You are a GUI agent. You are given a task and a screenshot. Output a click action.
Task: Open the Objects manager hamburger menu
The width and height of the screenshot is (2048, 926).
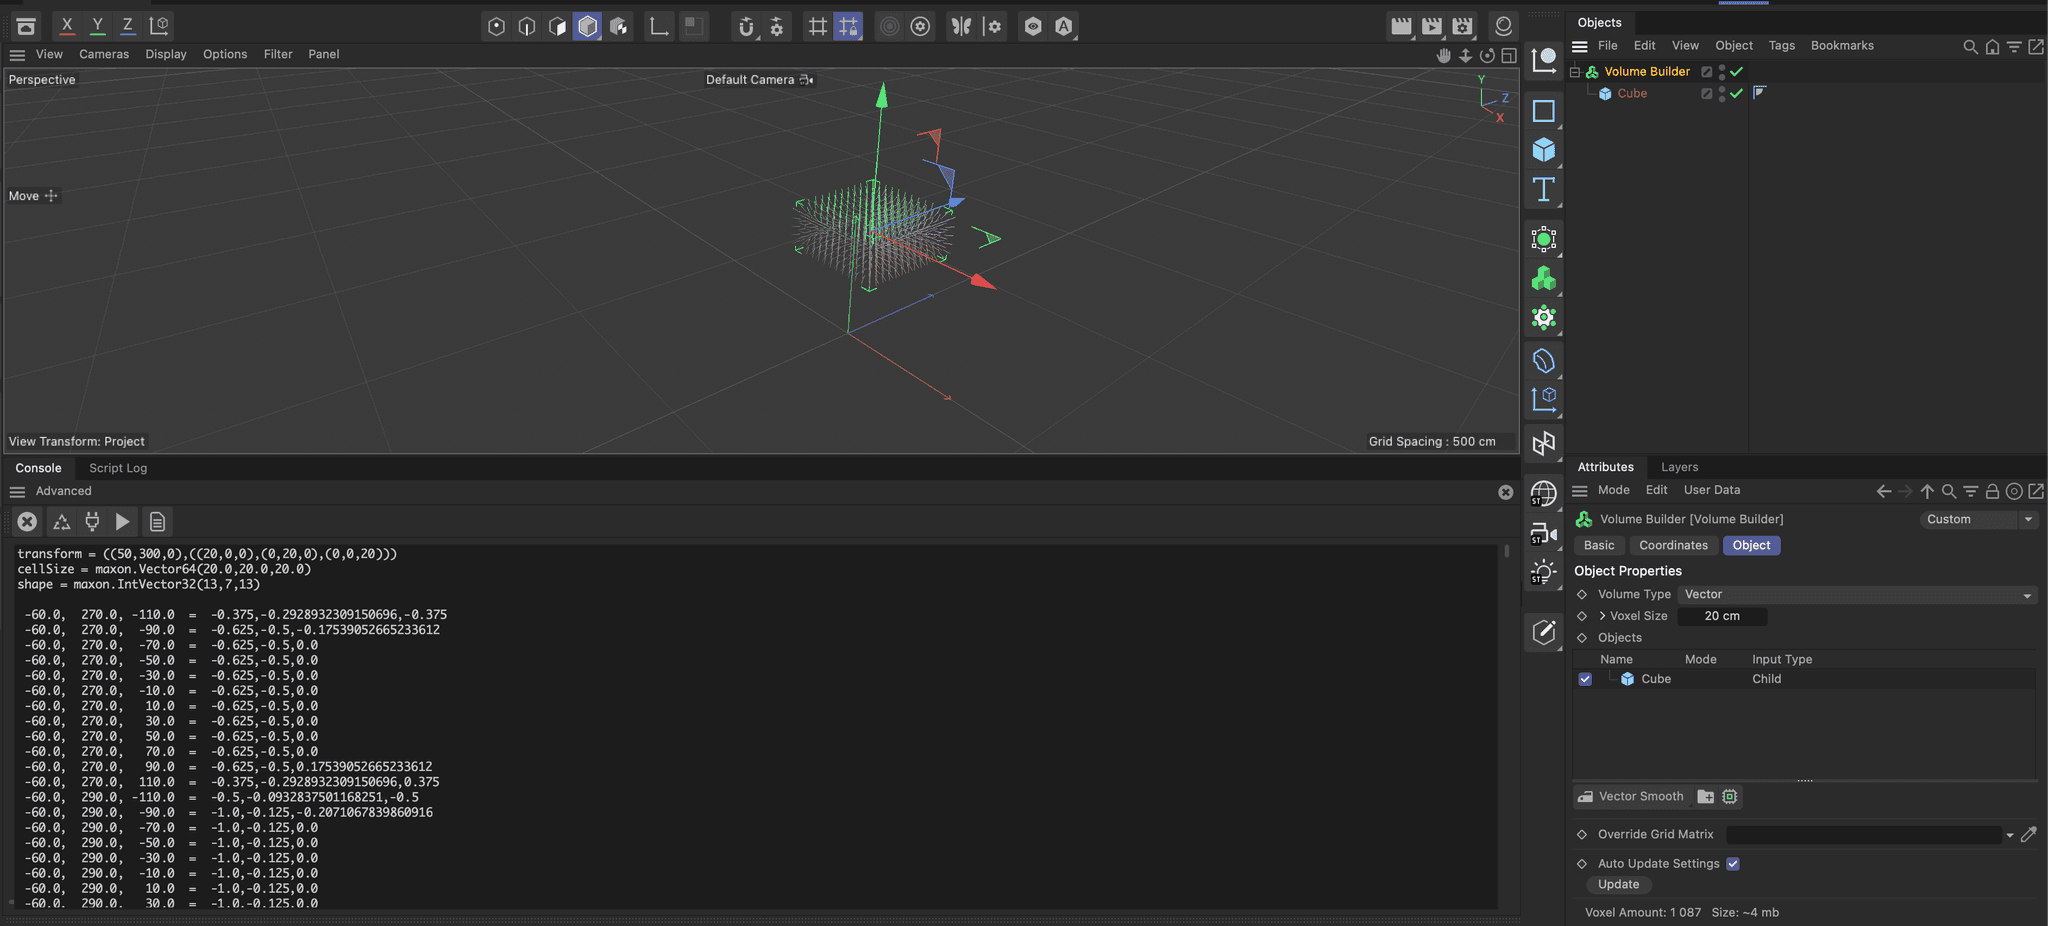[1580, 46]
